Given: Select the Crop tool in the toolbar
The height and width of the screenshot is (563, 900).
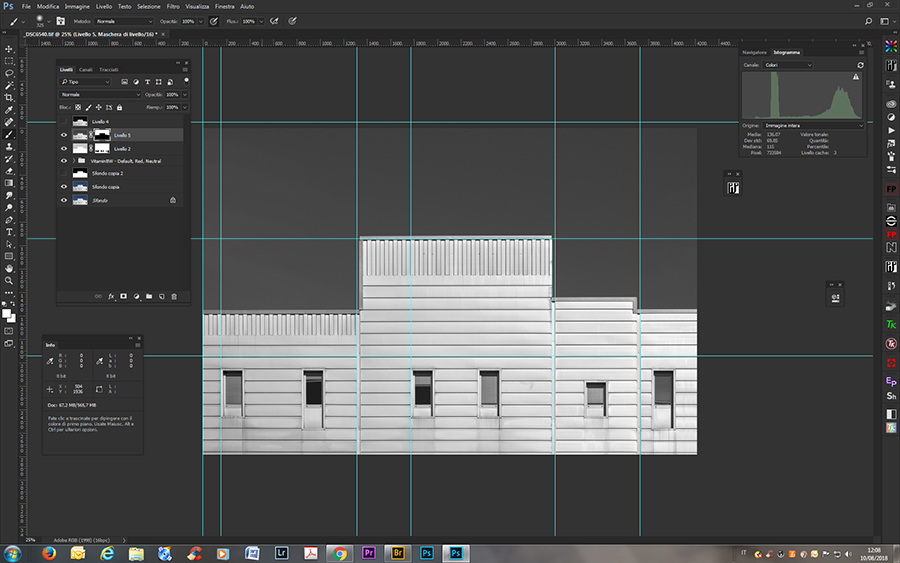Looking at the screenshot, I should [9, 97].
